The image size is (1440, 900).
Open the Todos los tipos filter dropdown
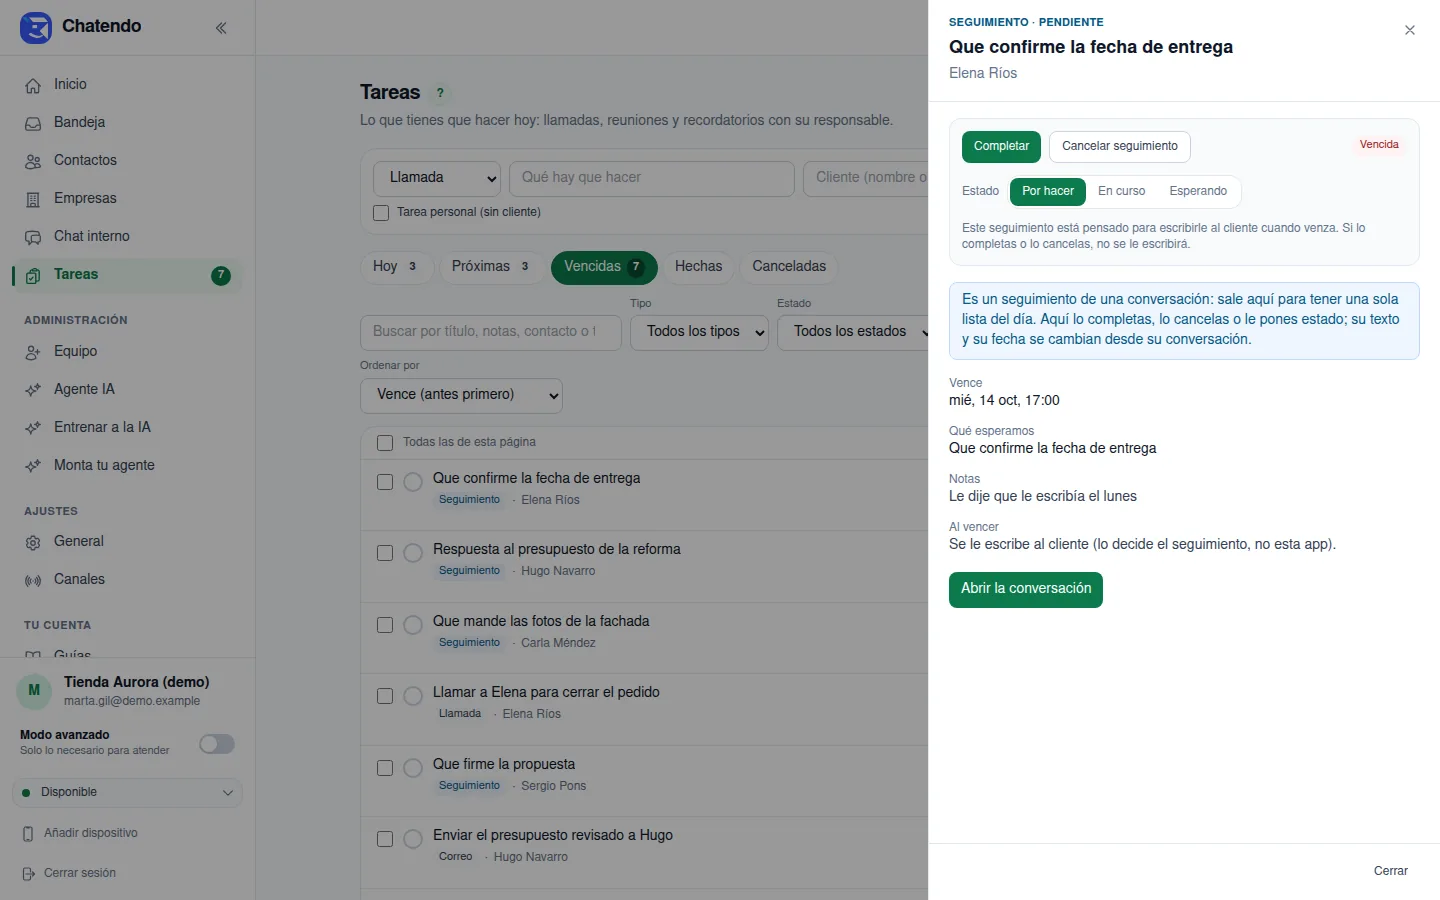click(699, 332)
